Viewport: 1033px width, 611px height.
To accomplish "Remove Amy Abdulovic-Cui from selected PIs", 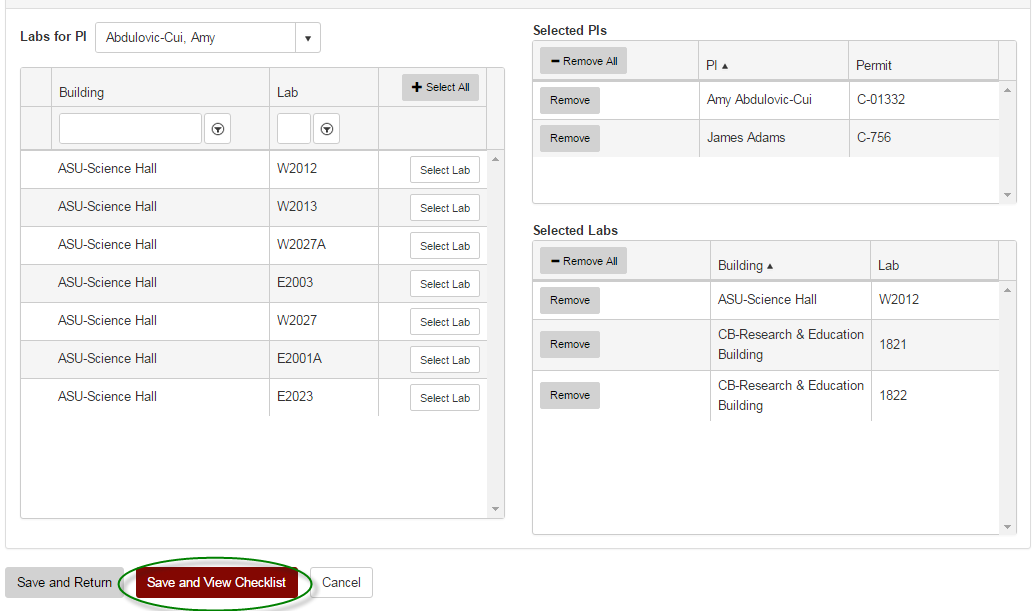I will 570,100.
